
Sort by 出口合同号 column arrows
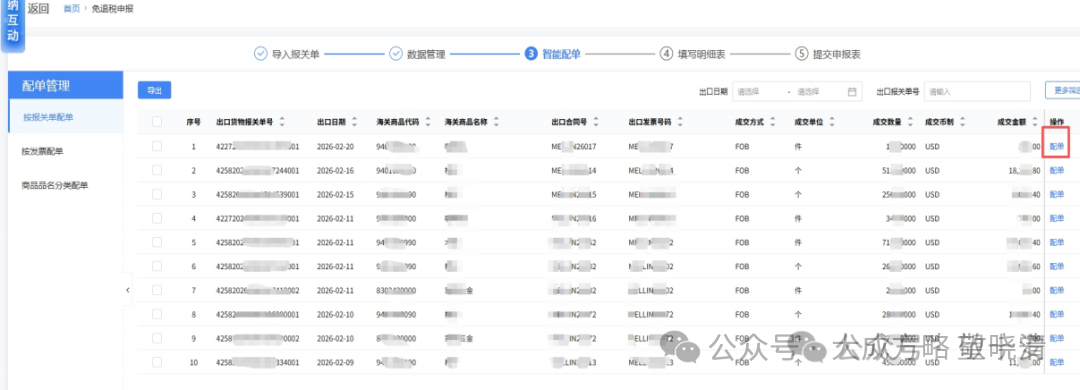click(595, 122)
